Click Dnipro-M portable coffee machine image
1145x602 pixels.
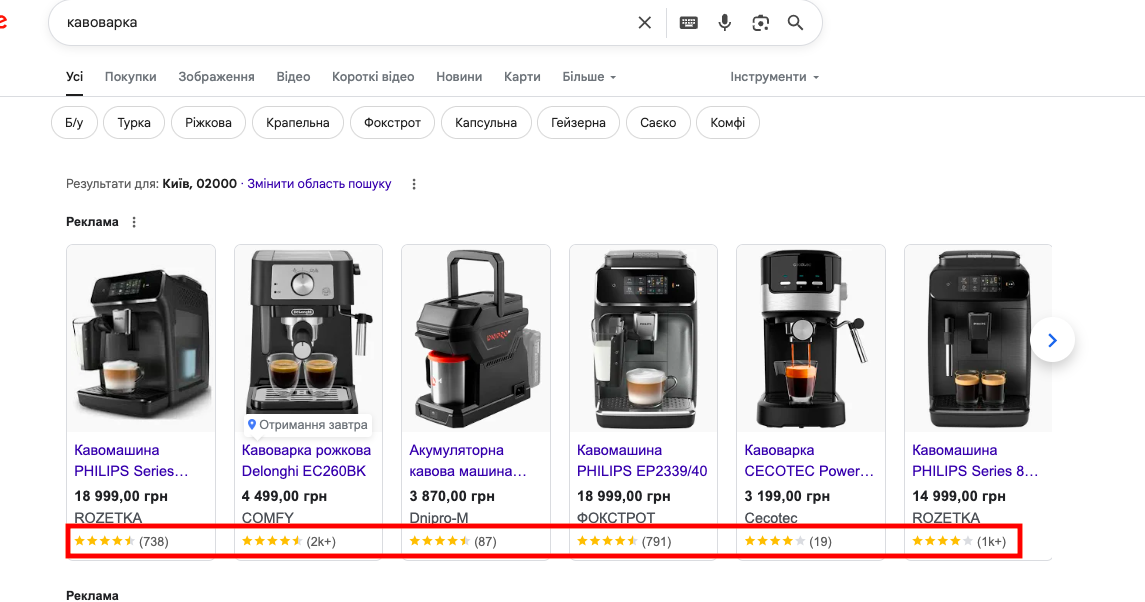click(475, 338)
